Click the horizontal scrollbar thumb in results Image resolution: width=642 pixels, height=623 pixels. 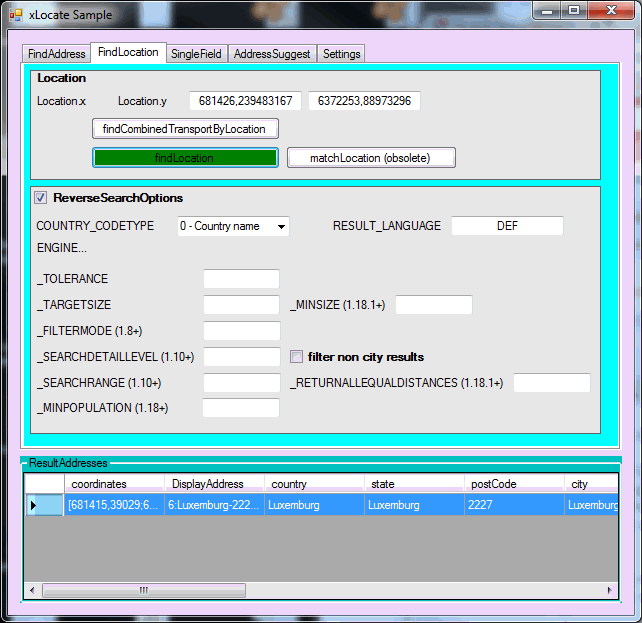pyautogui.click(x=143, y=590)
